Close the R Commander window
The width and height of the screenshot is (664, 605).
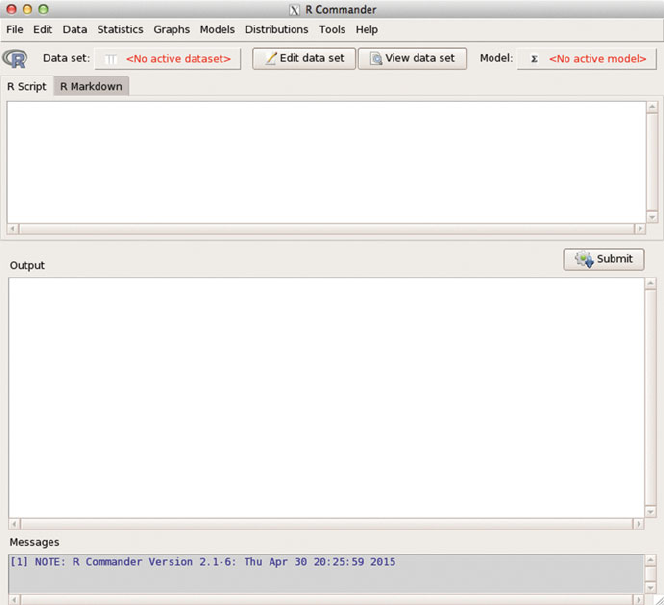pyautogui.click(x=11, y=9)
